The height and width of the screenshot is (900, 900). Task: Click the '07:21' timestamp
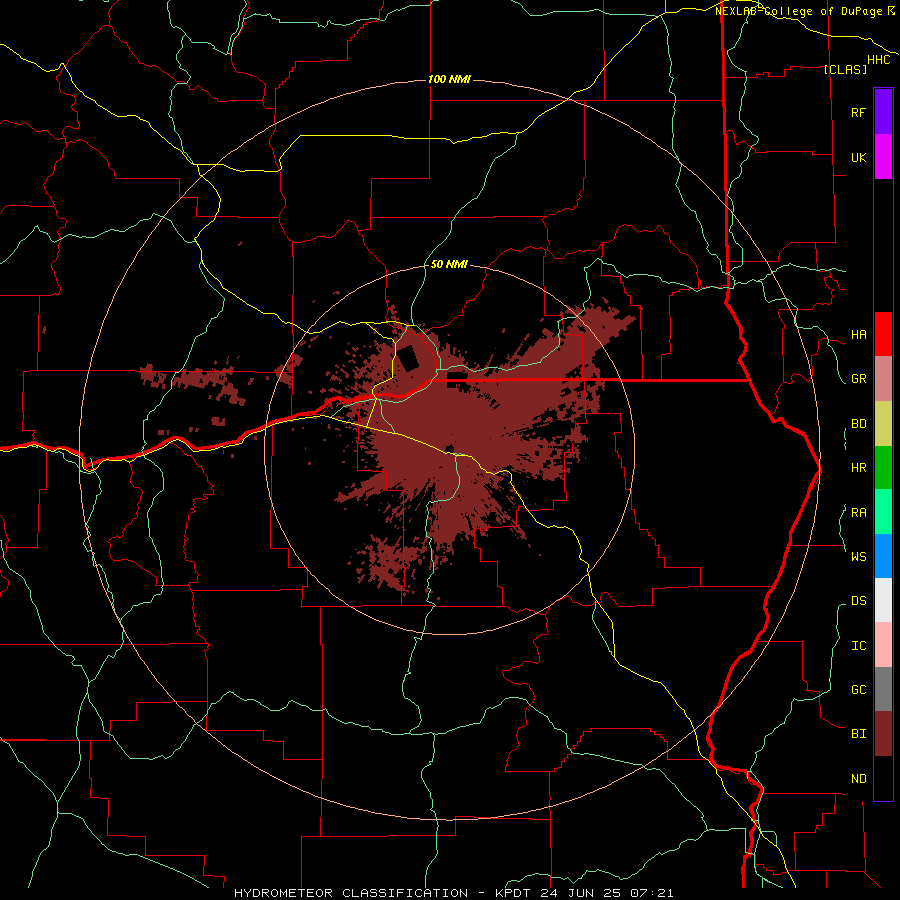[x=652, y=893]
